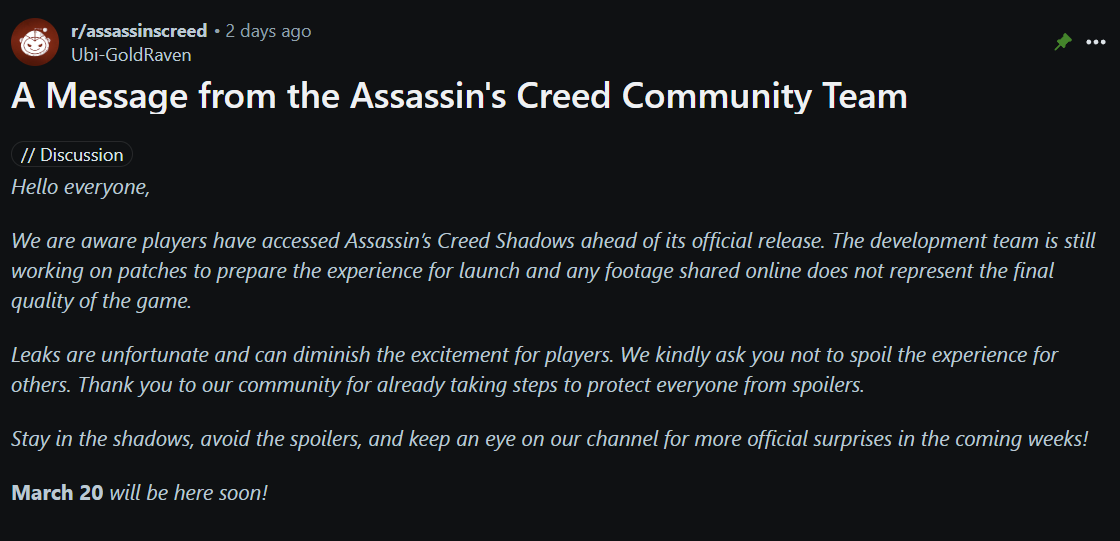Click the 'will be here soon!' text
The width and height of the screenshot is (1120, 541).
(189, 493)
